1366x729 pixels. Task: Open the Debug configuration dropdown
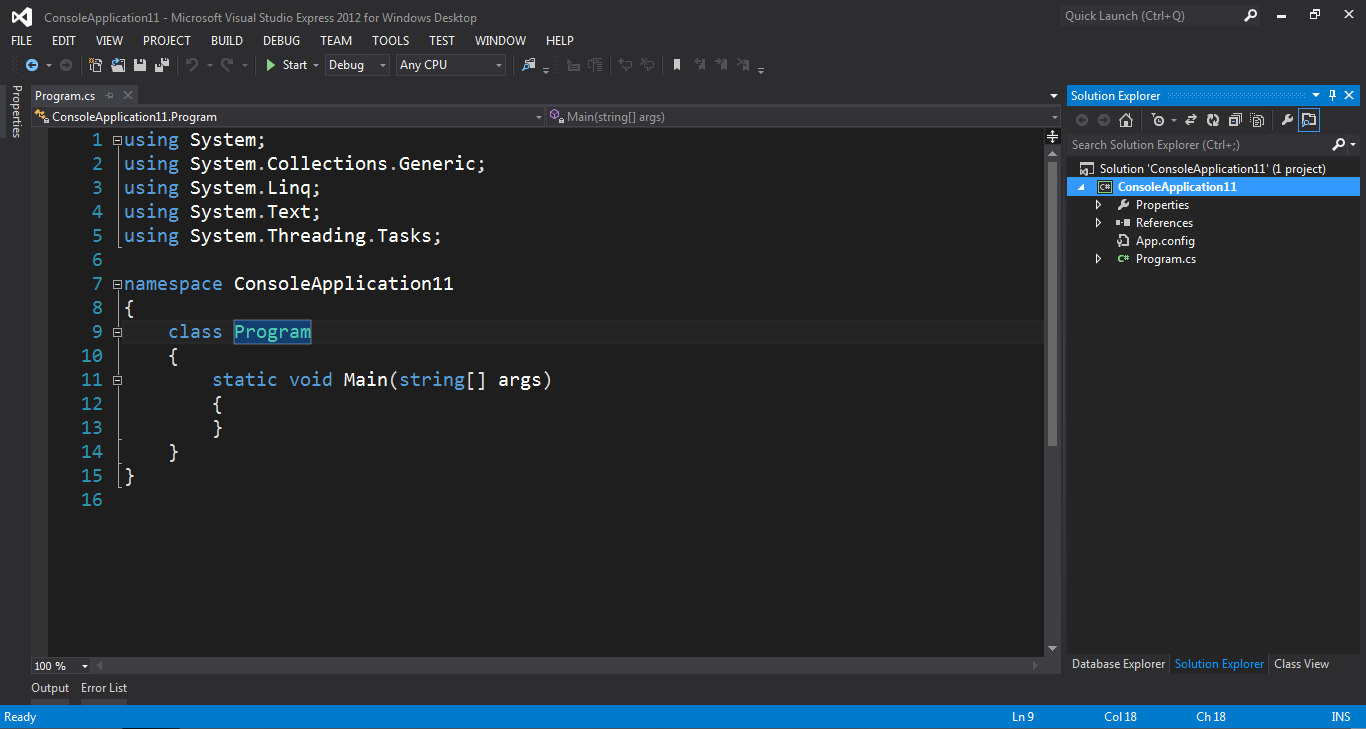coord(357,65)
